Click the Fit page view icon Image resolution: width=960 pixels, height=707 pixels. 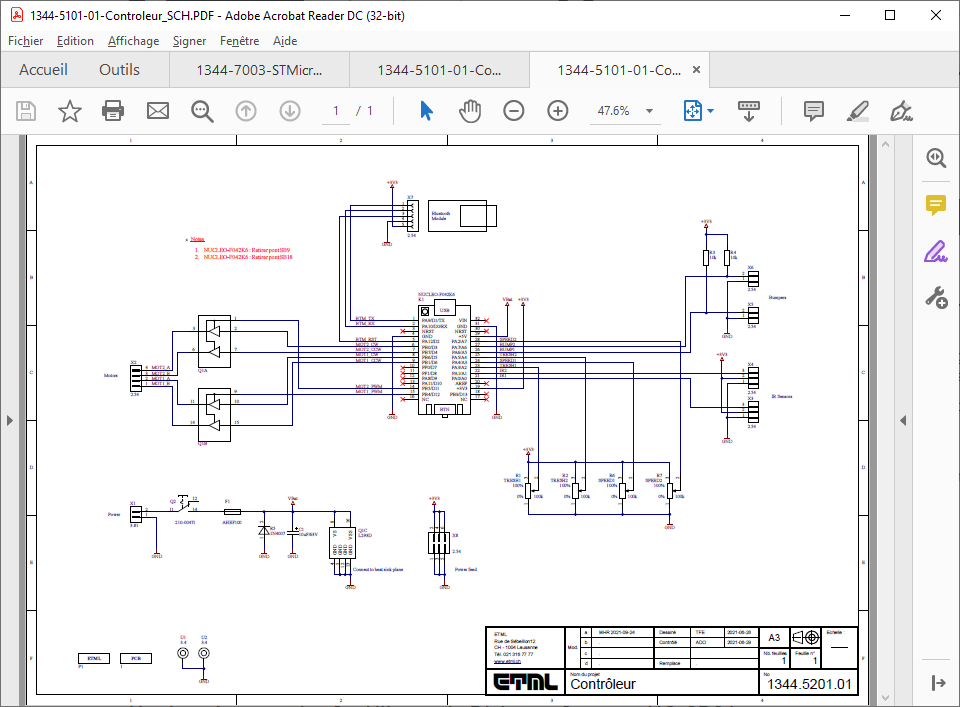coord(692,111)
